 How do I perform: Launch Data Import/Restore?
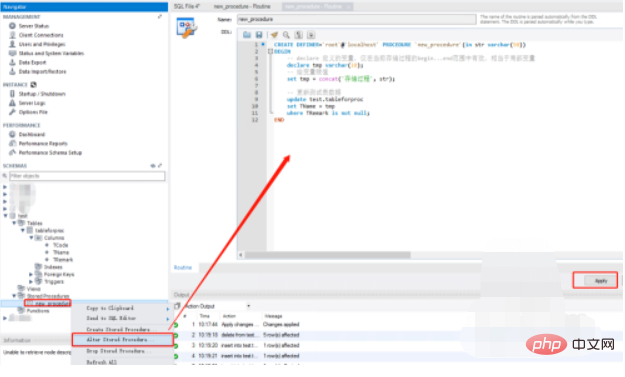[42, 72]
